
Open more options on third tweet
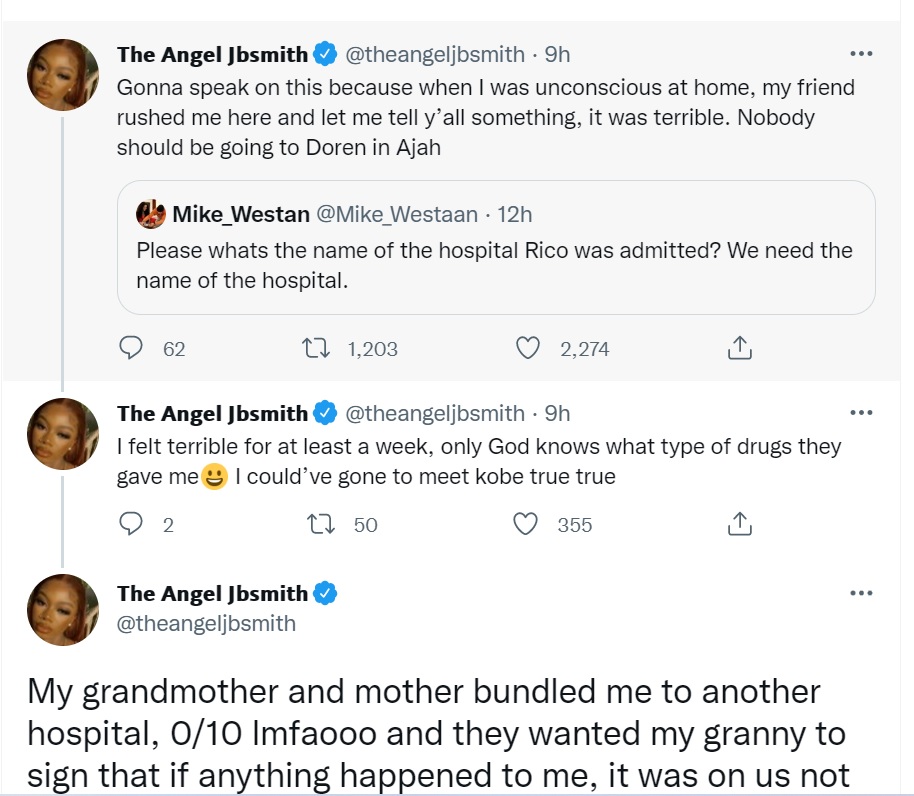pos(860,593)
